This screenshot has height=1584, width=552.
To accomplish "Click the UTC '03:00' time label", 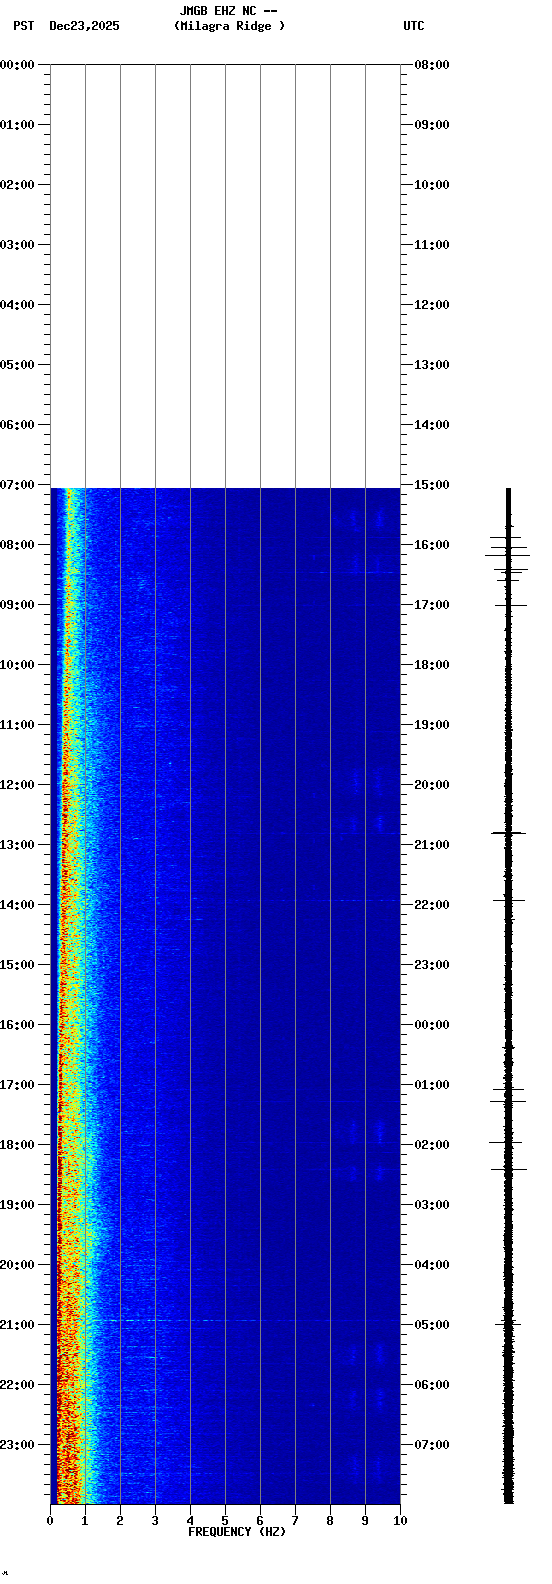I will (432, 1205).
